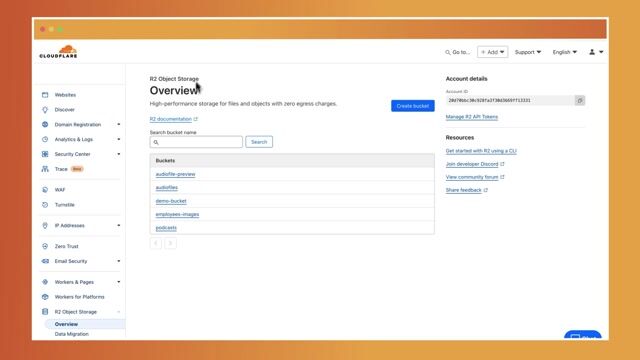The height and width of the screenshot is (360, 640).
Task: Click the Discover lightbulb icon
Action: [45, 109]
